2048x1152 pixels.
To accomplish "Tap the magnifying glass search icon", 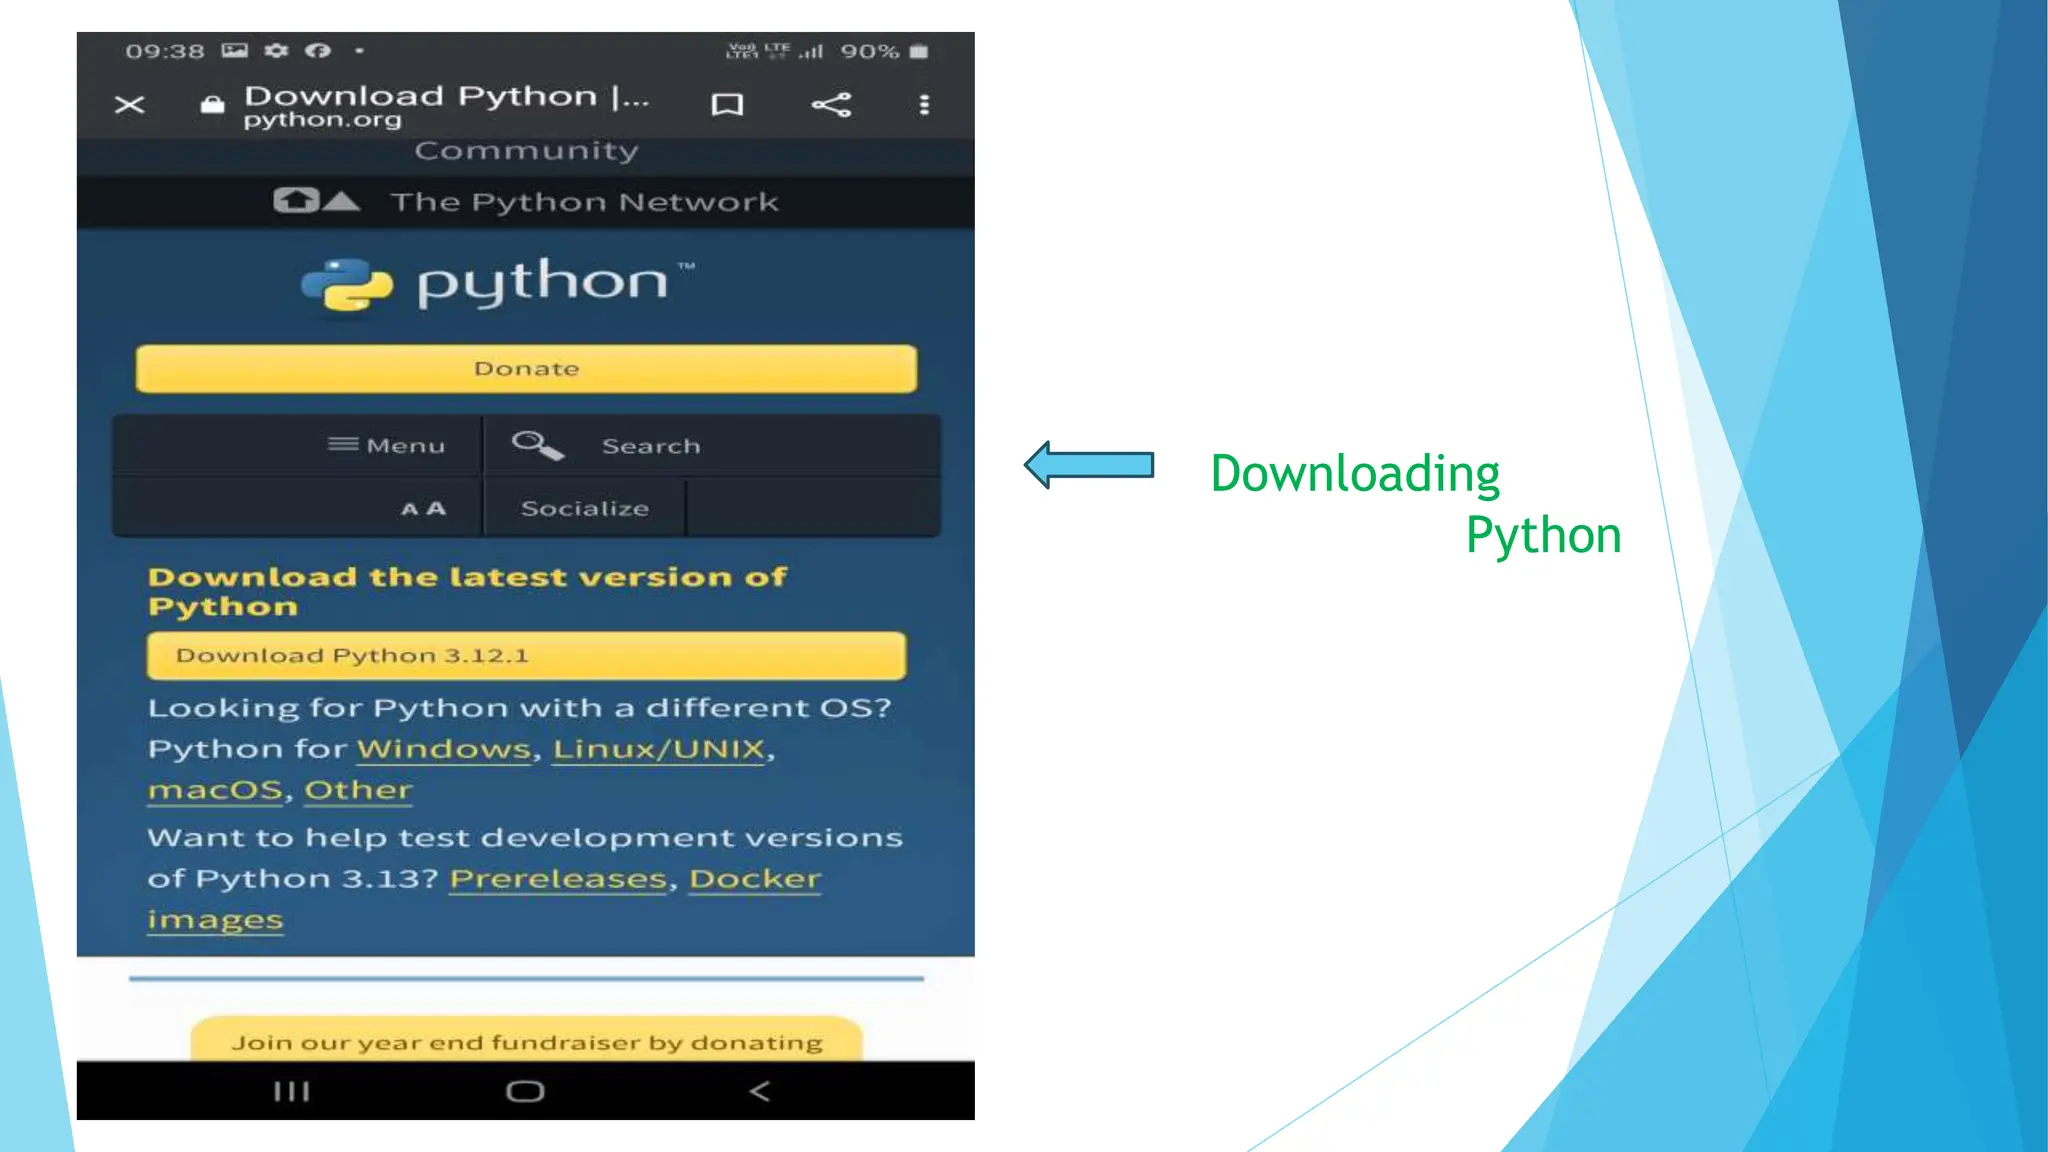I will coord(538,445).
